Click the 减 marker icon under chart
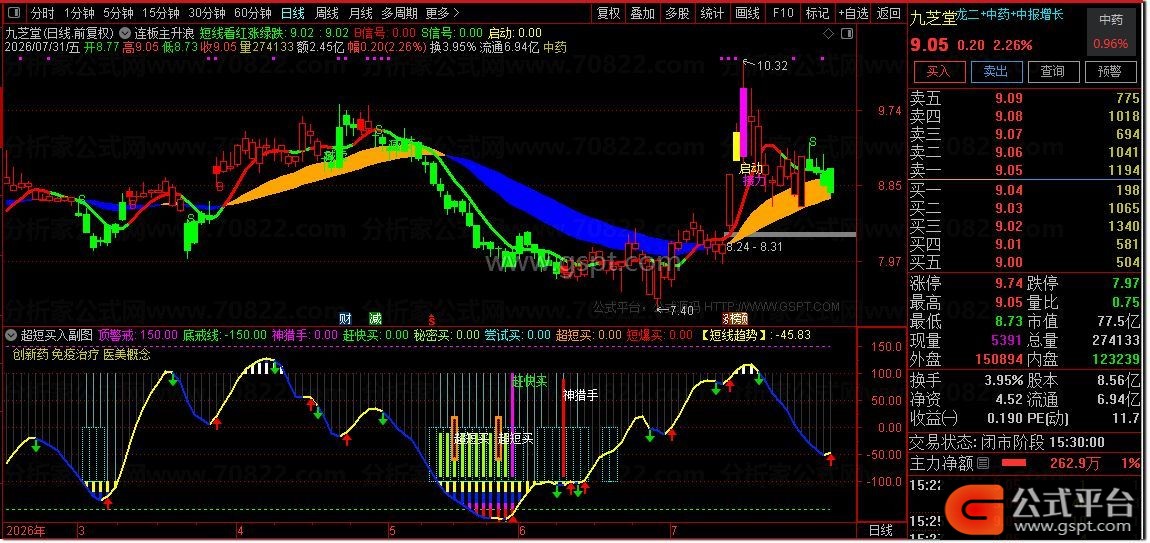This screenshot has height=543, width=1150. [375, 319]
